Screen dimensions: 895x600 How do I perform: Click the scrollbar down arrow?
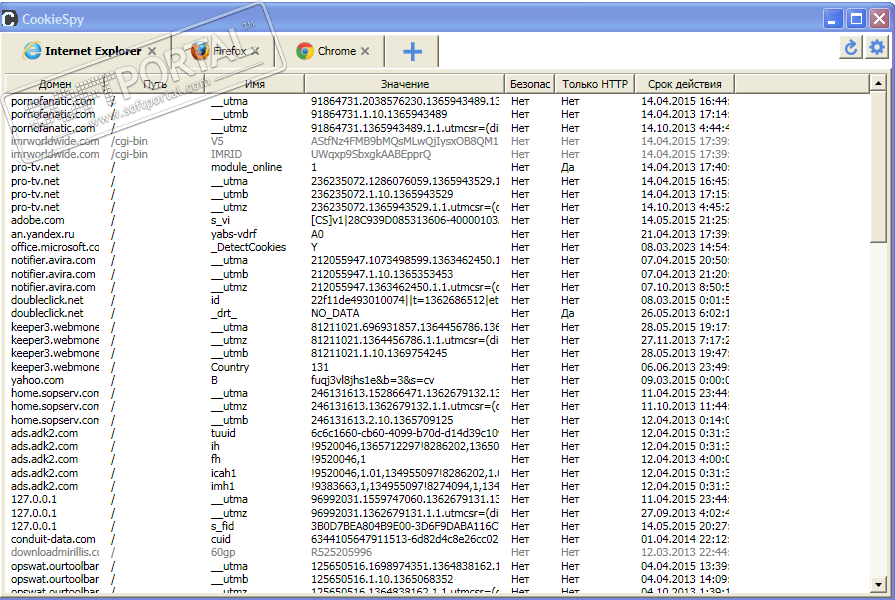pyautogui.click(x=878, y=584)
